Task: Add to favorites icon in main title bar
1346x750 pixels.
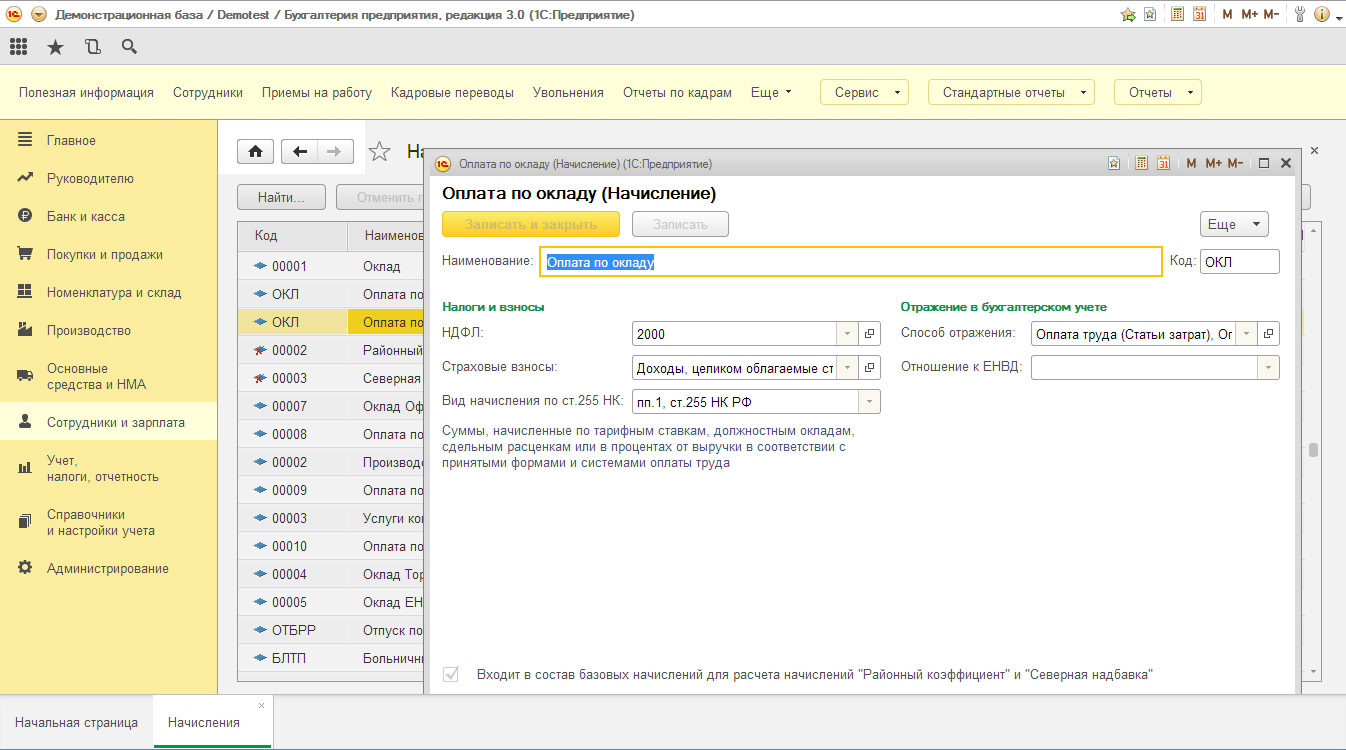Action: point(1128,14)
